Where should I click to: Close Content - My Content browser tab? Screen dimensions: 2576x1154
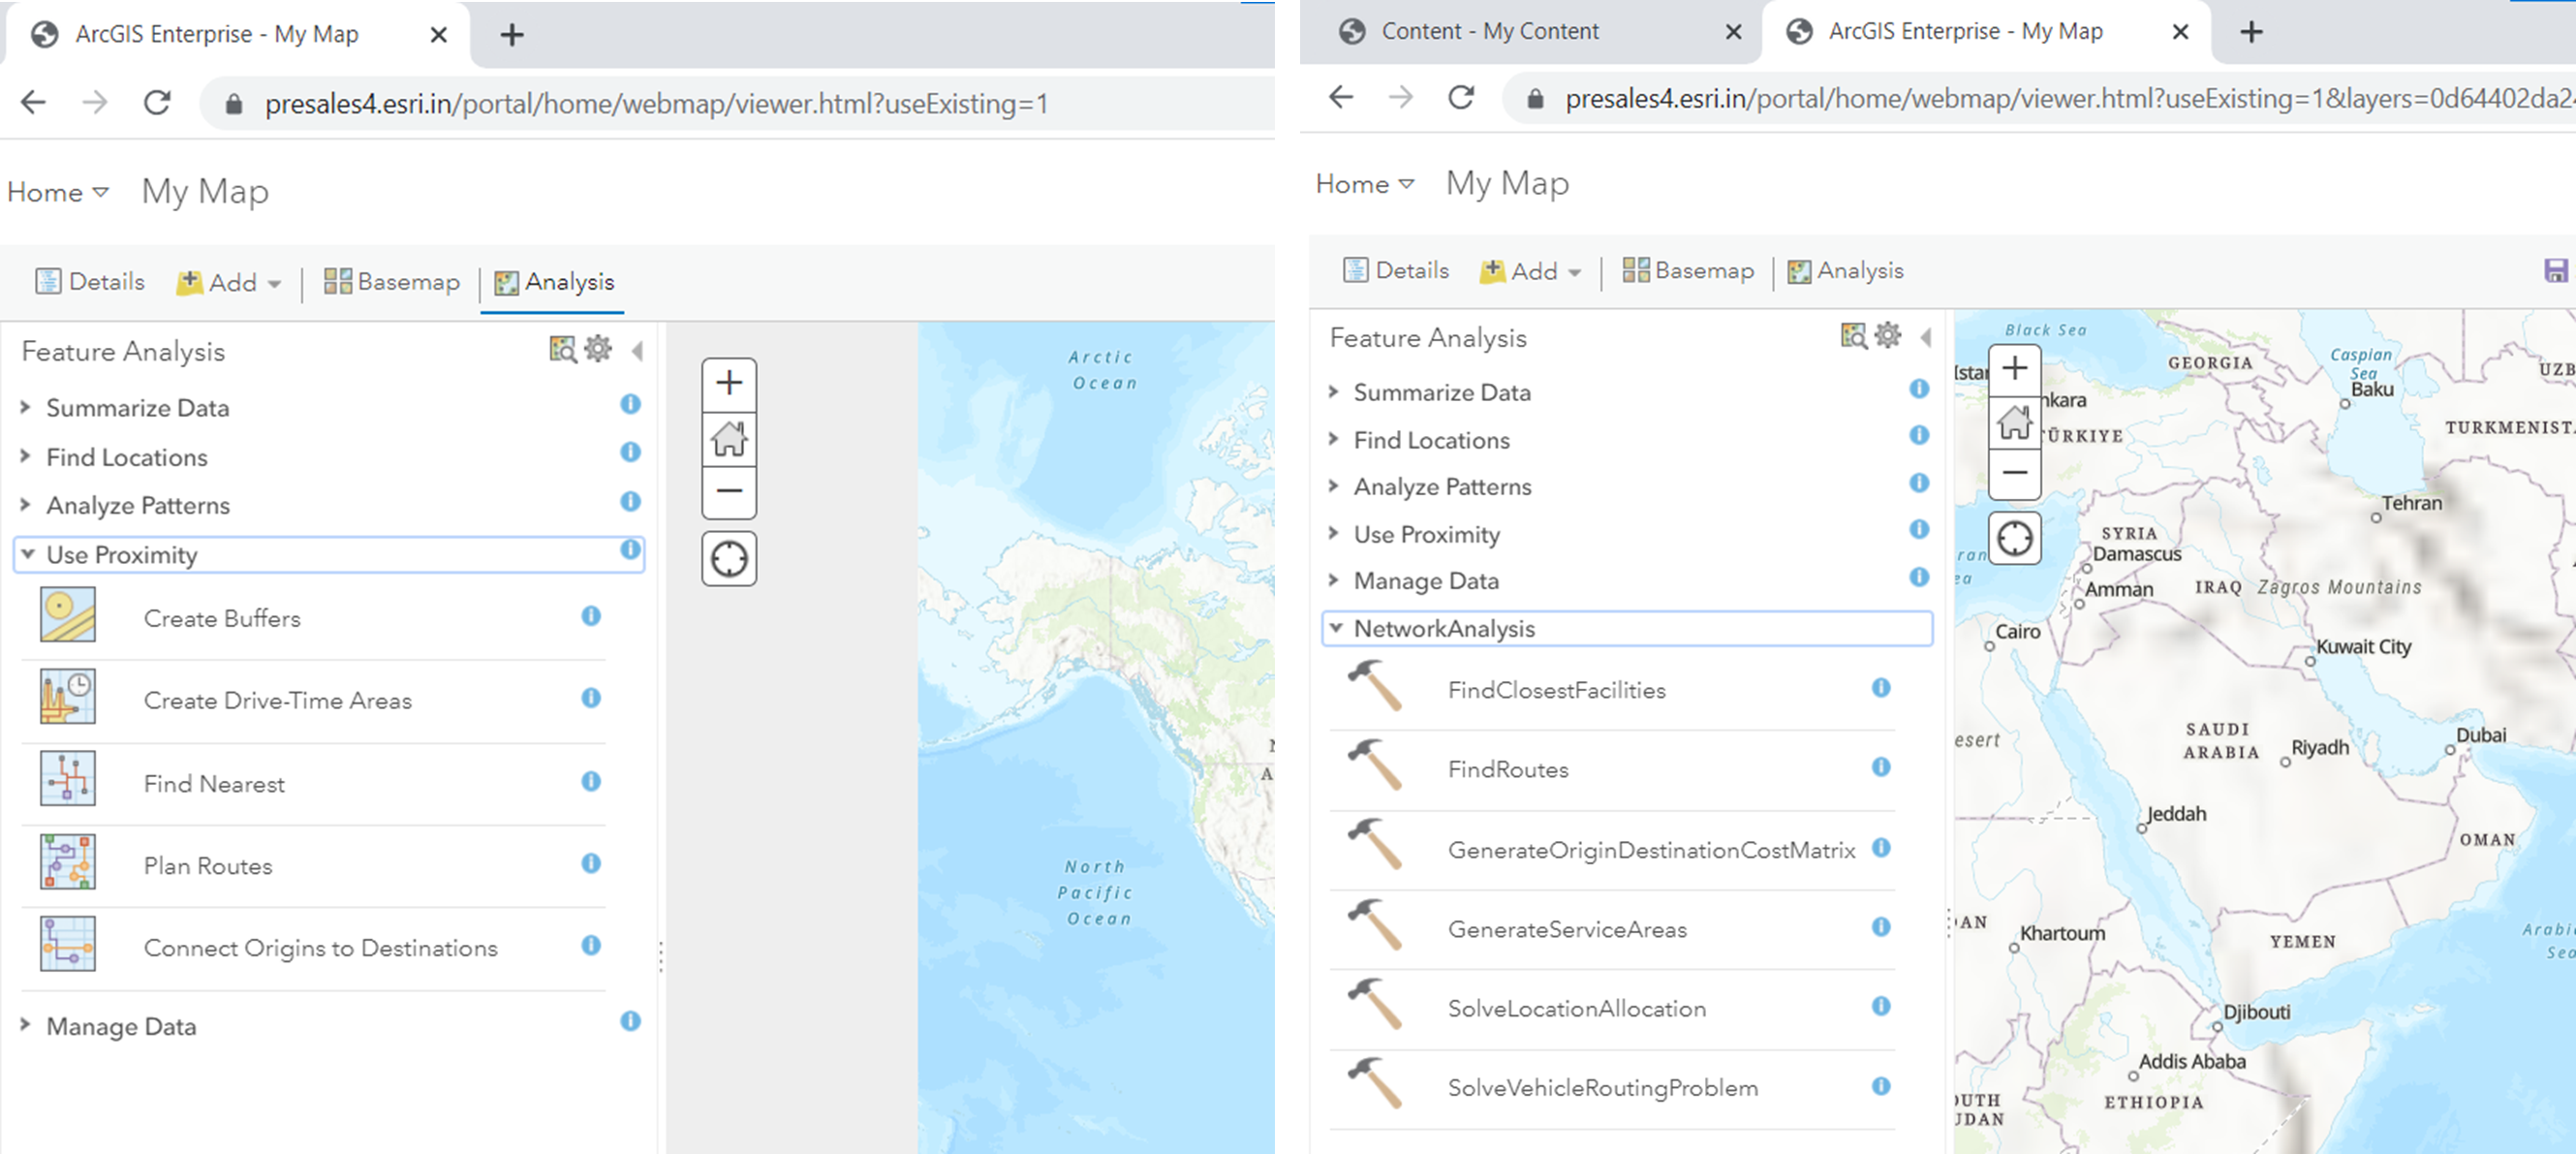tap(1733, 32)
